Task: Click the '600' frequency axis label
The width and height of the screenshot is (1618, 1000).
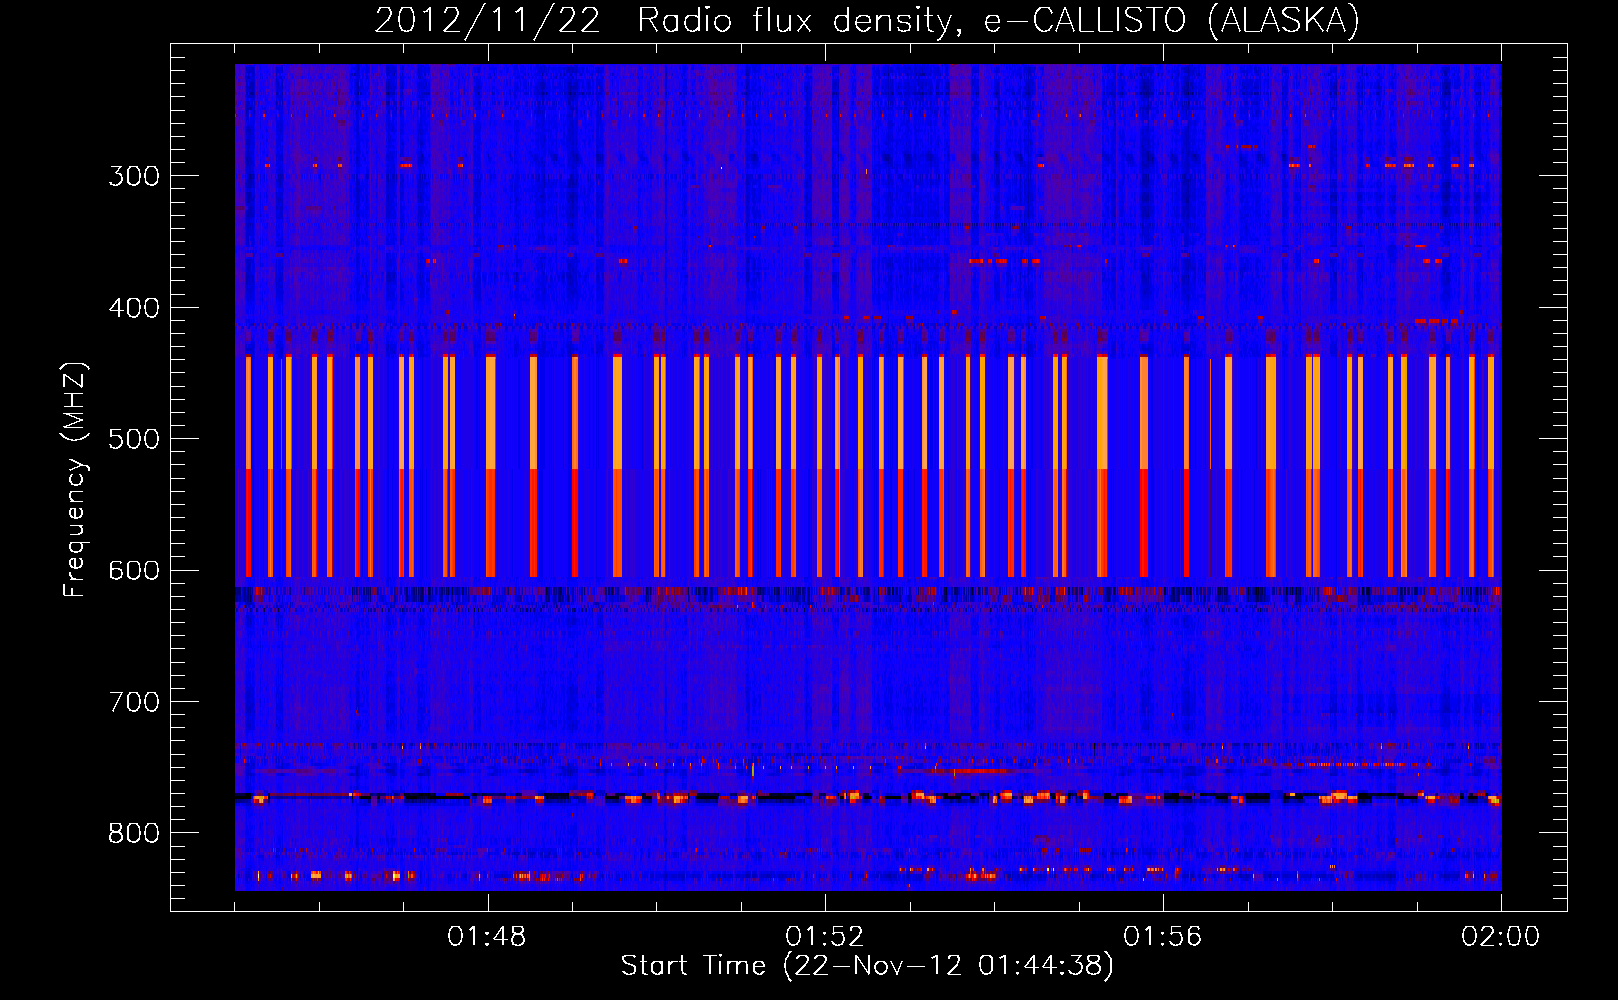Action: 134,571
